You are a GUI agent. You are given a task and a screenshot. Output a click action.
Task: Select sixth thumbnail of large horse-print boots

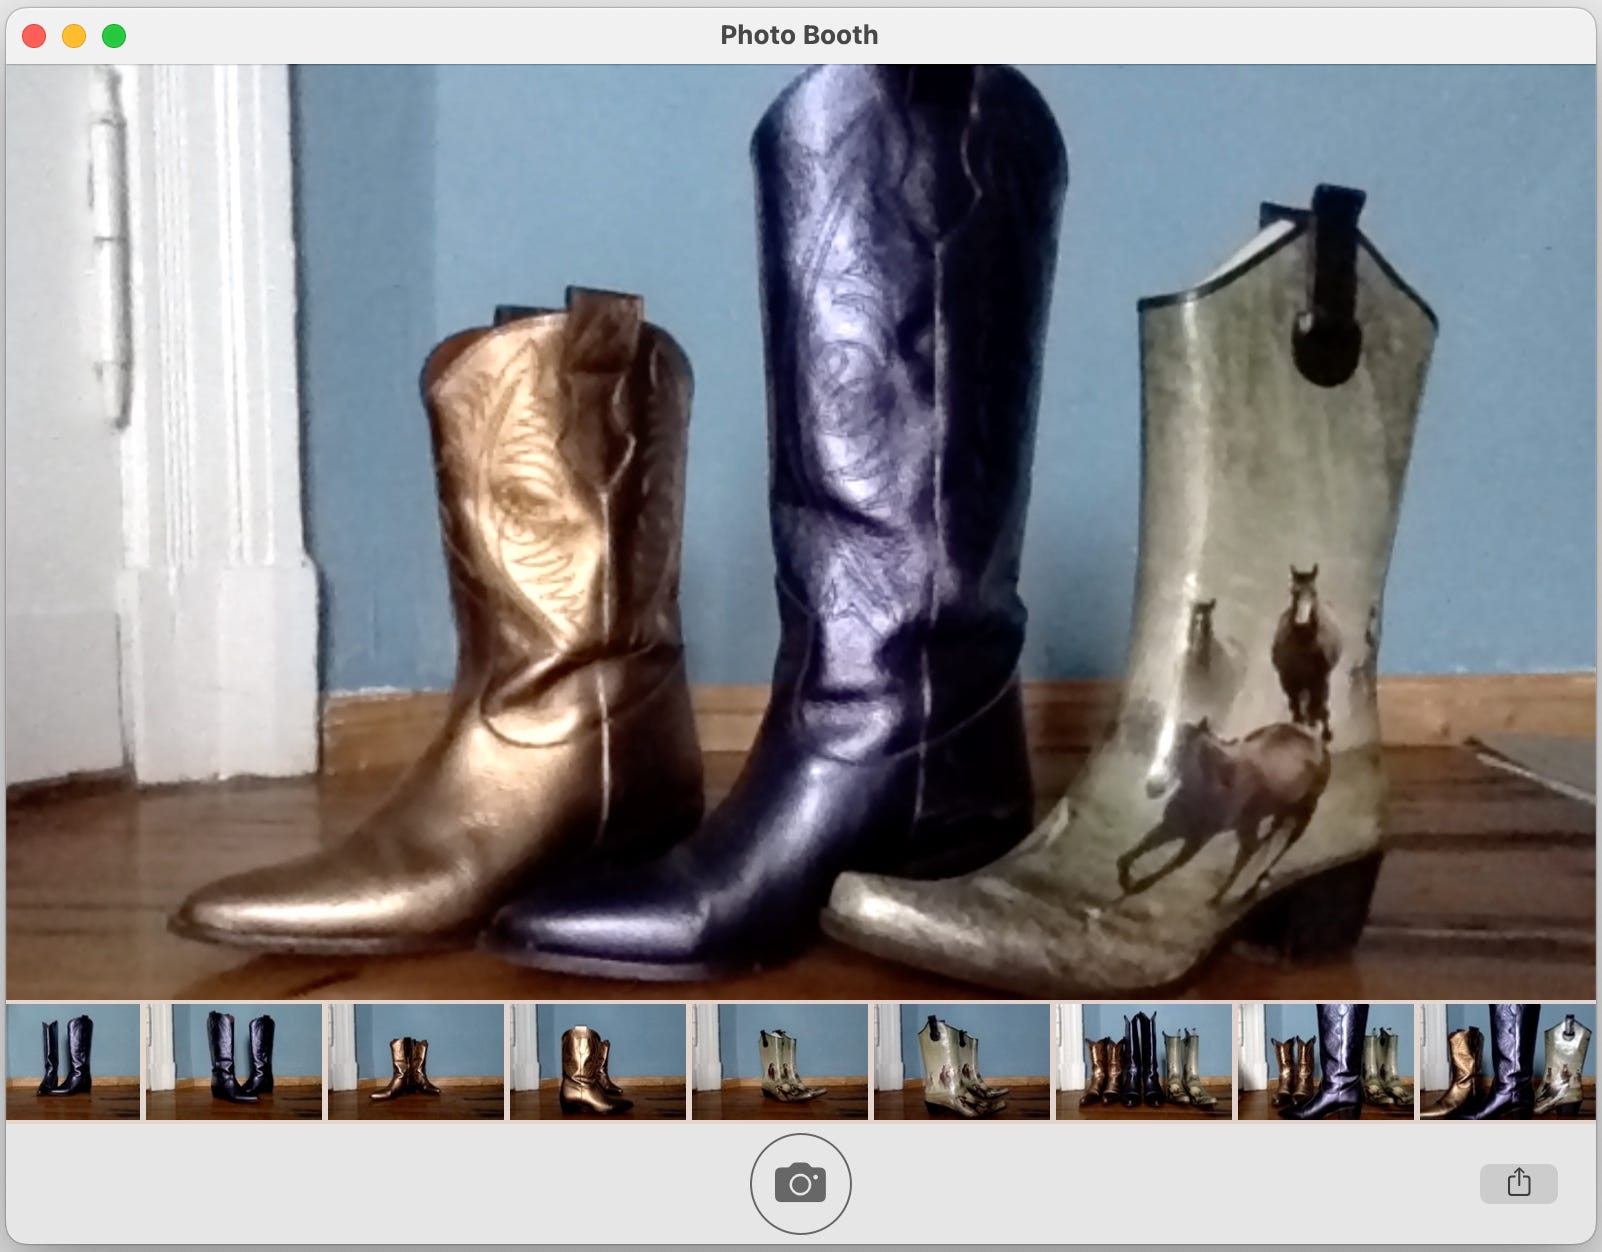coord(962,1061)
